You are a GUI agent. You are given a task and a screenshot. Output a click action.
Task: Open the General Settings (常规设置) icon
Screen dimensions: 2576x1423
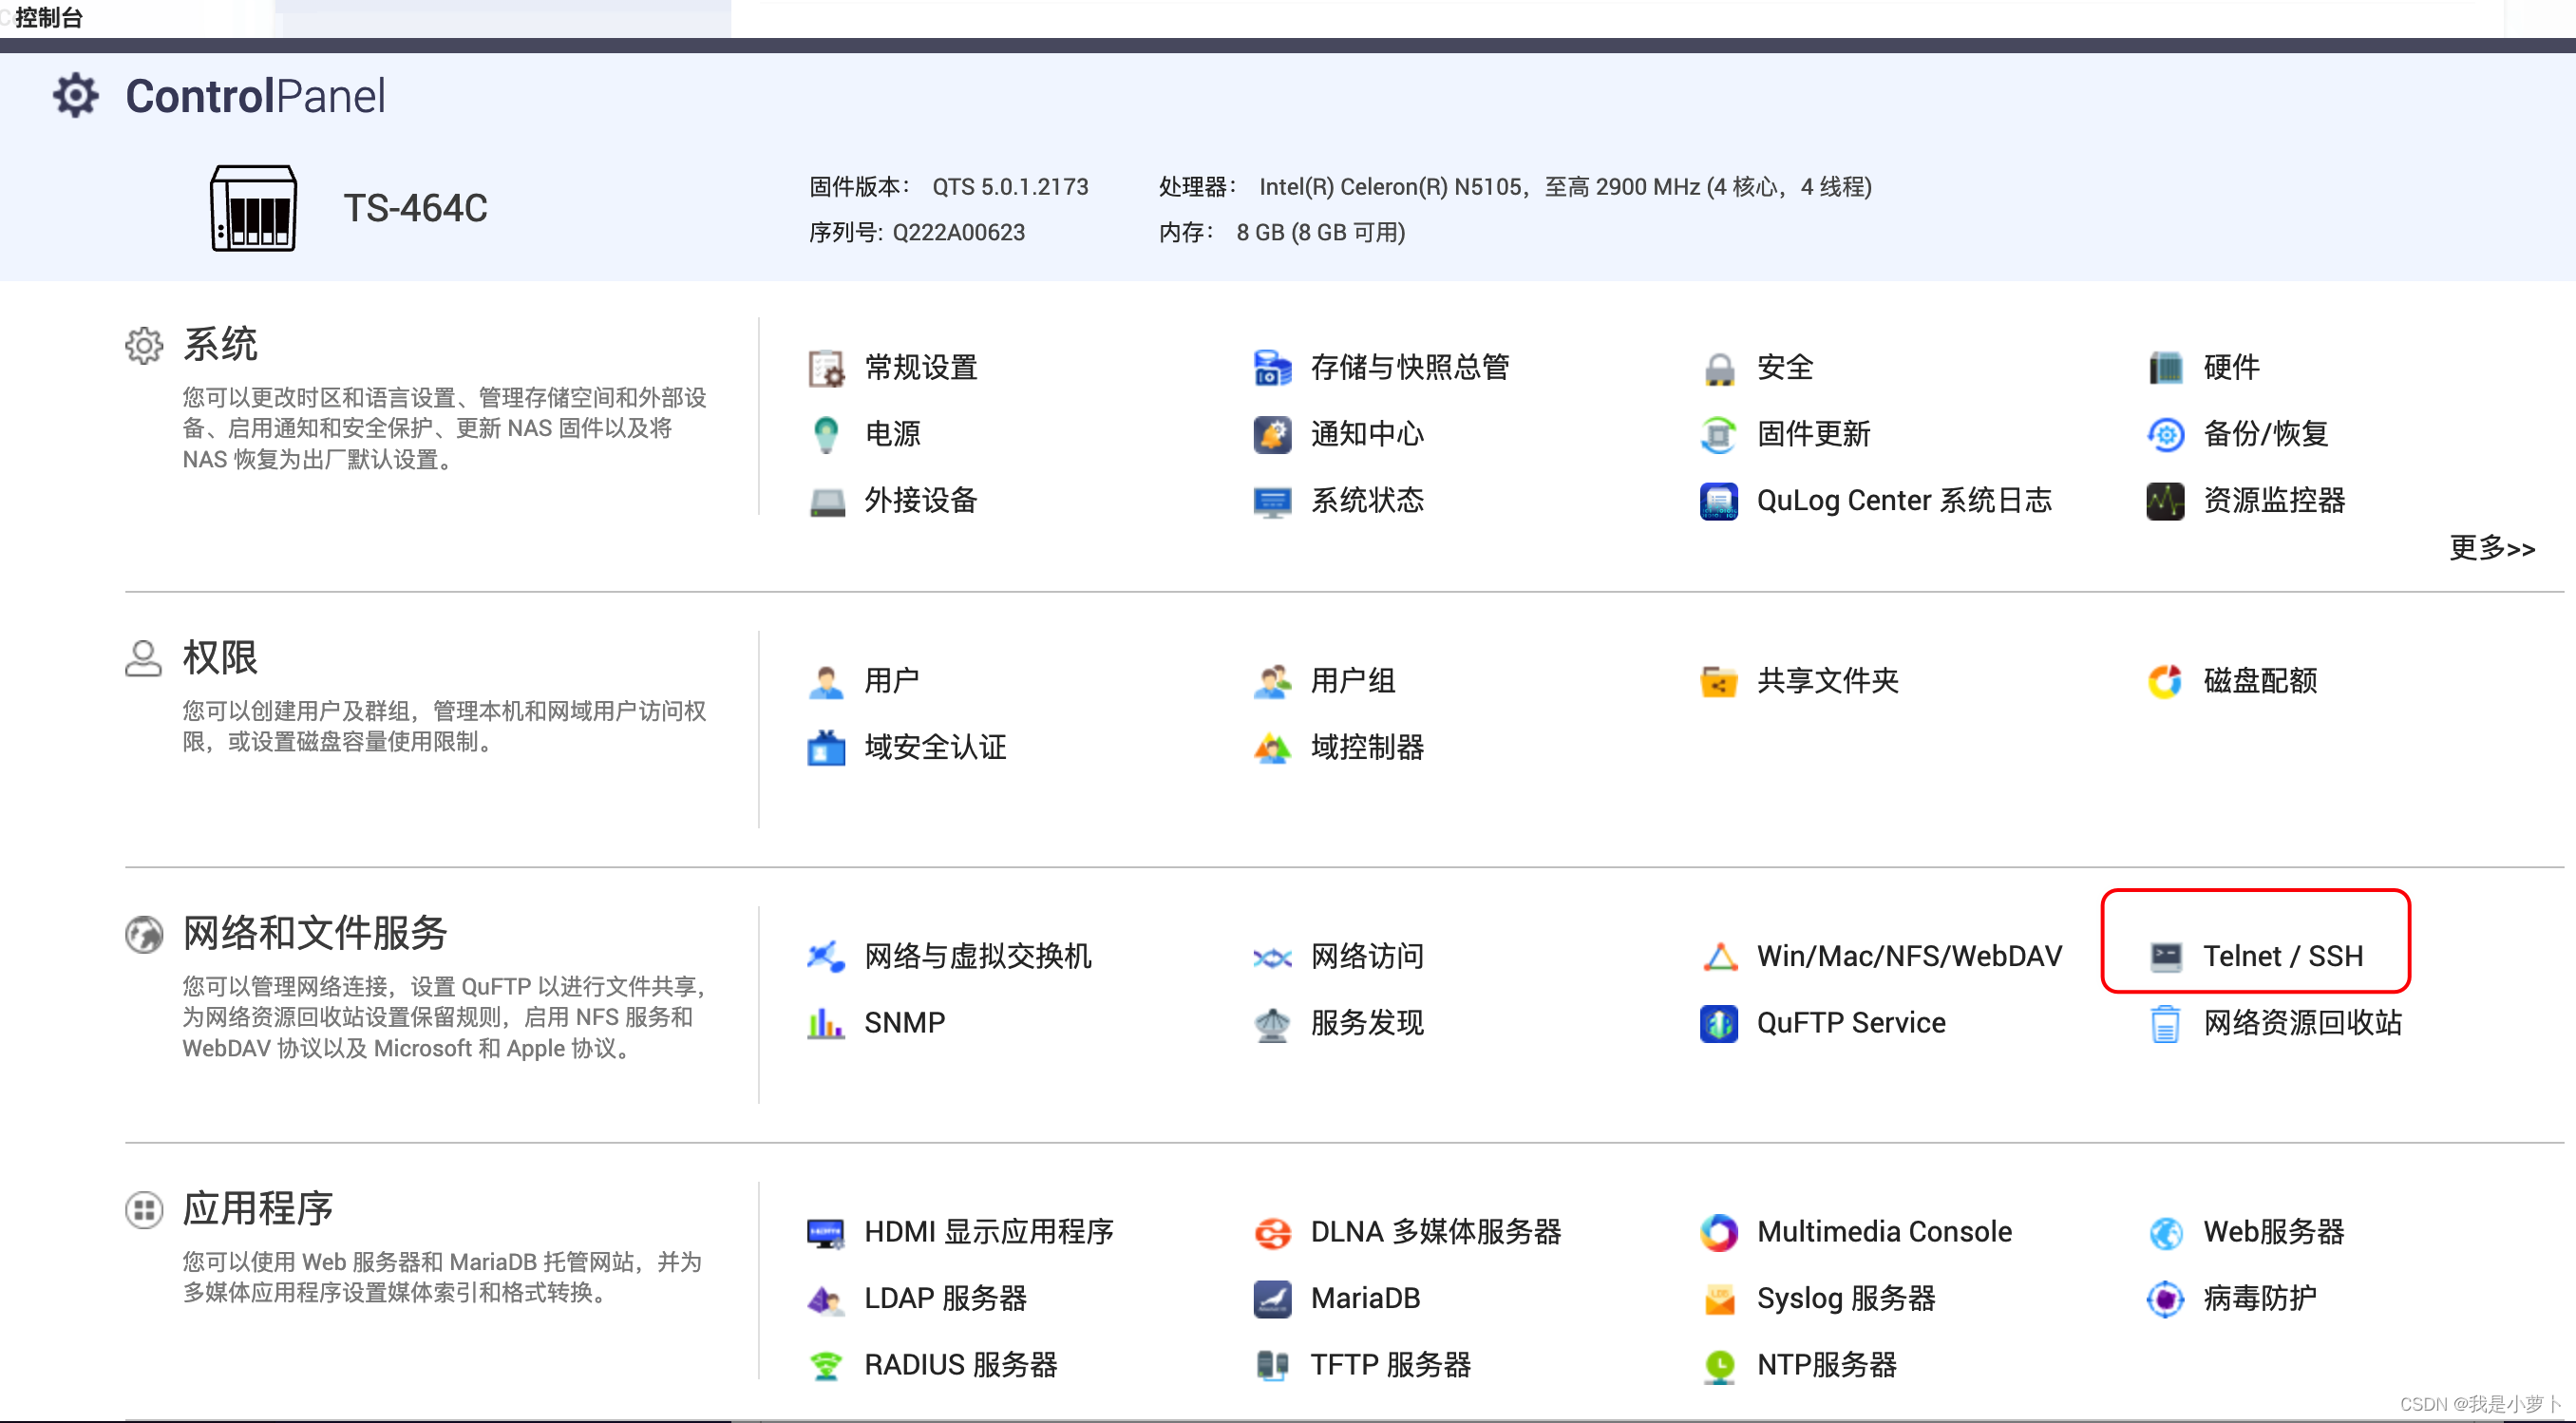coord(826,368)
